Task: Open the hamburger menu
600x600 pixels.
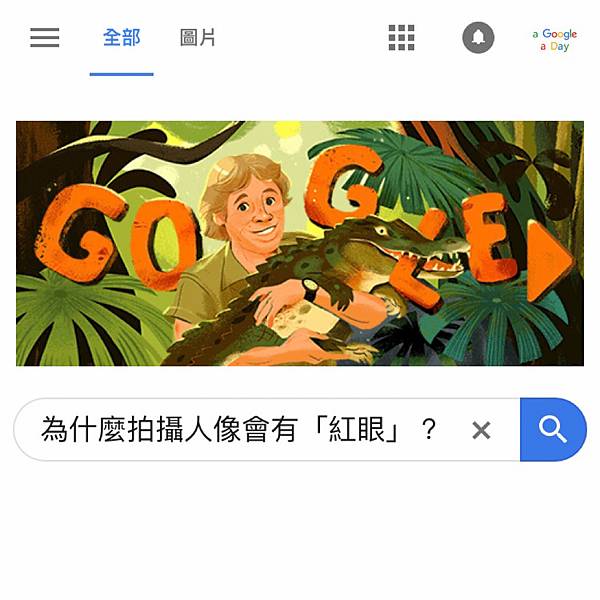Action: pyautogui.click(x=45, y=38)
